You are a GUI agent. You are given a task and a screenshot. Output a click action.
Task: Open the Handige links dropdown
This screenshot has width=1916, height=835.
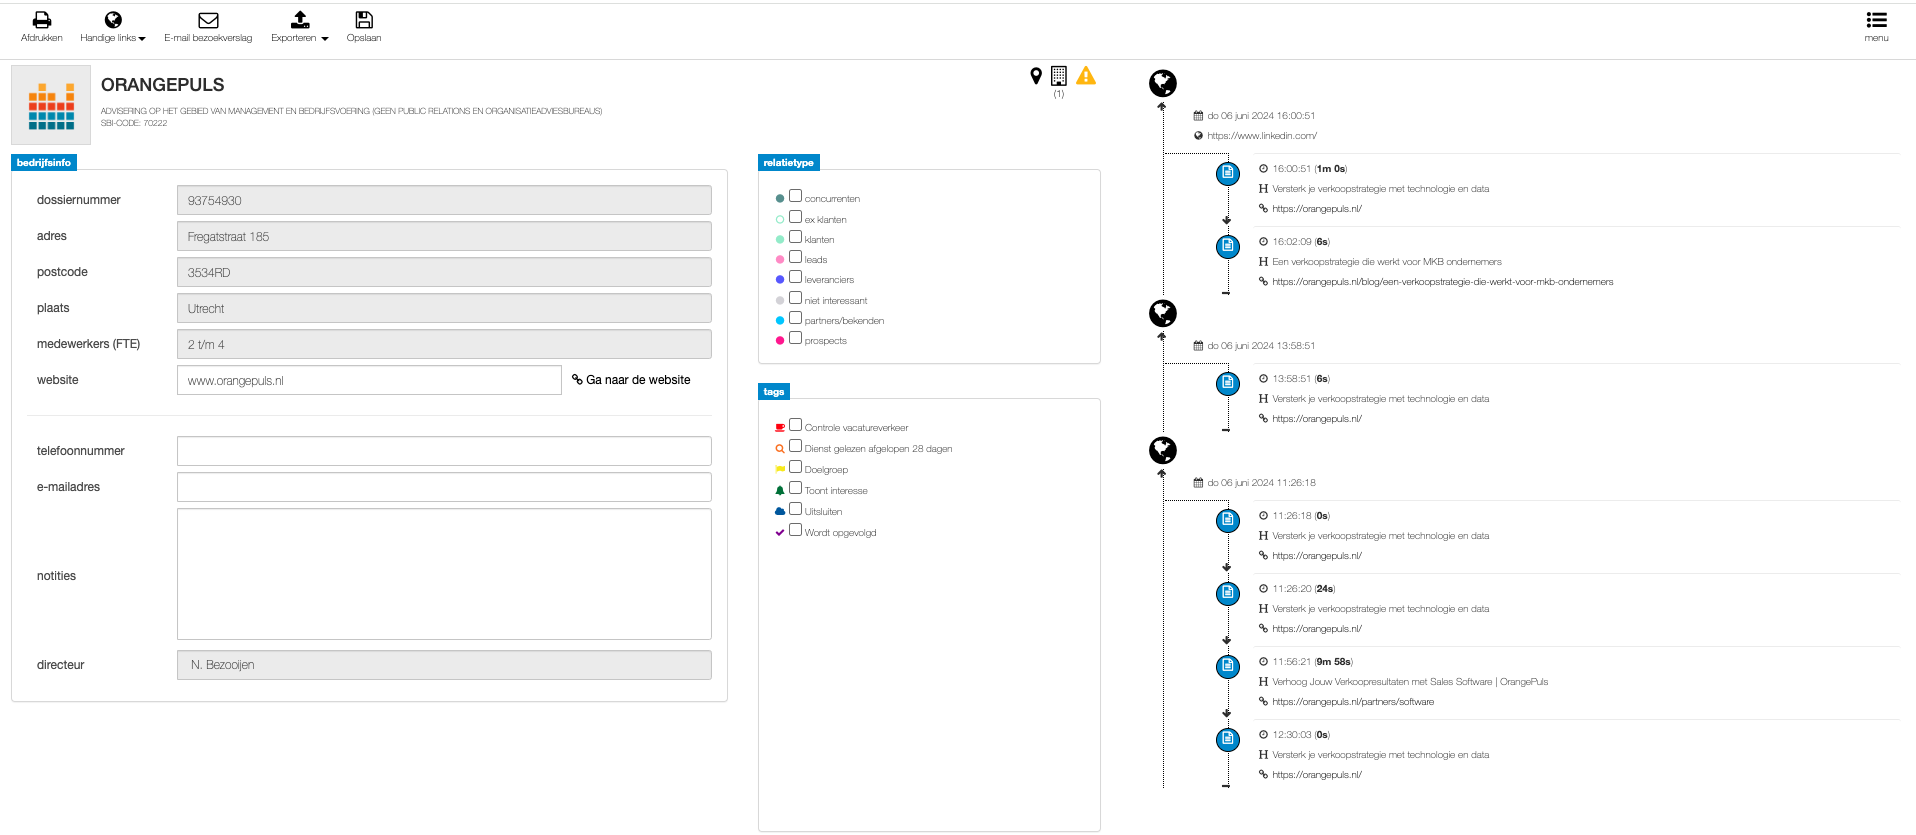tap(113, 27)
